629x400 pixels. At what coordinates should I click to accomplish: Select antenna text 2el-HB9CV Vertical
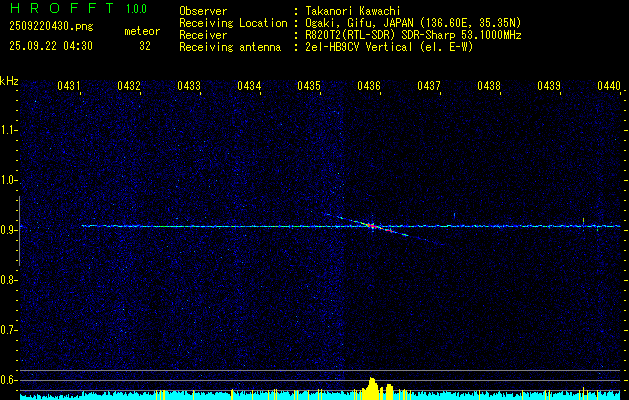pyautogui.click(x=359, y=47)
